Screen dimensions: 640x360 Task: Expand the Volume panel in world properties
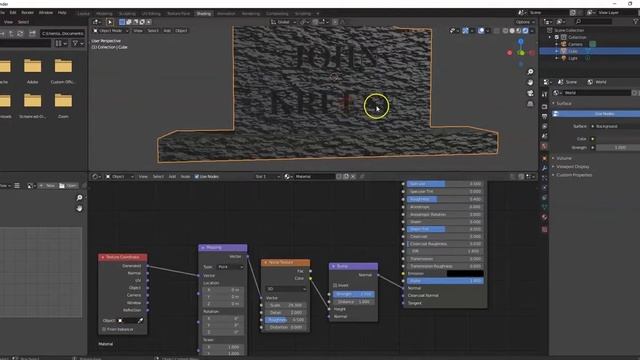pyautogui.click(x=564, y=158)
